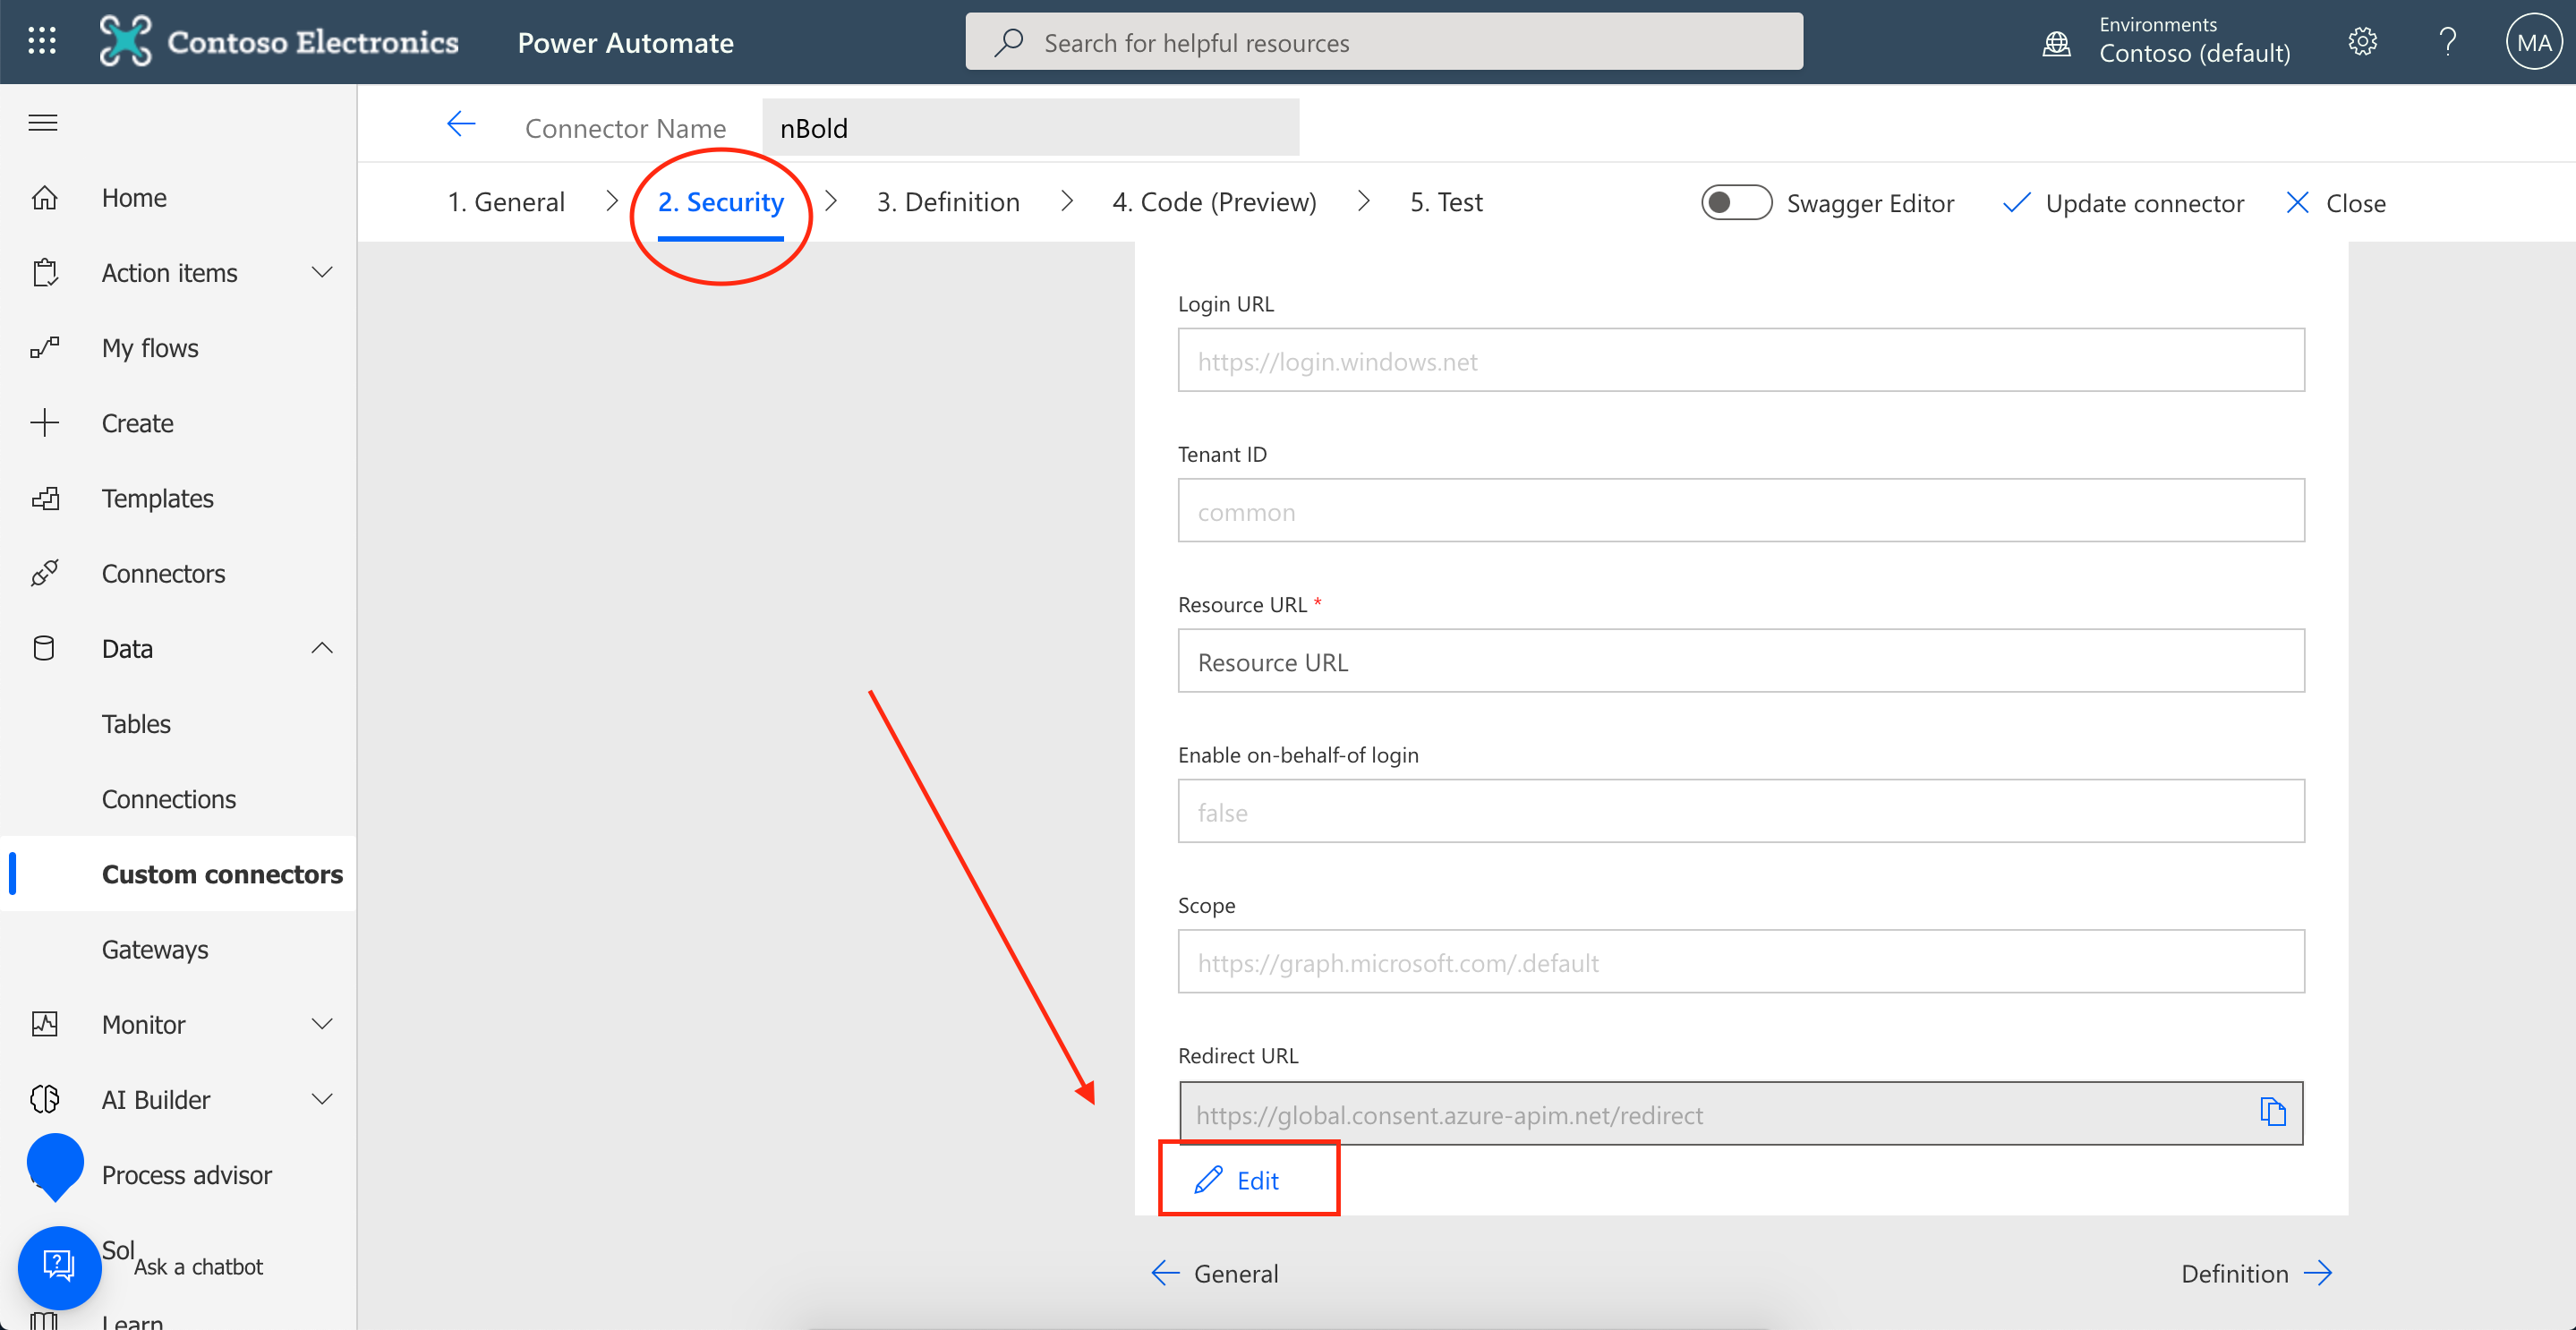Open the Environments picker globe icon

pyautogui.click(x=2056, y=42)
